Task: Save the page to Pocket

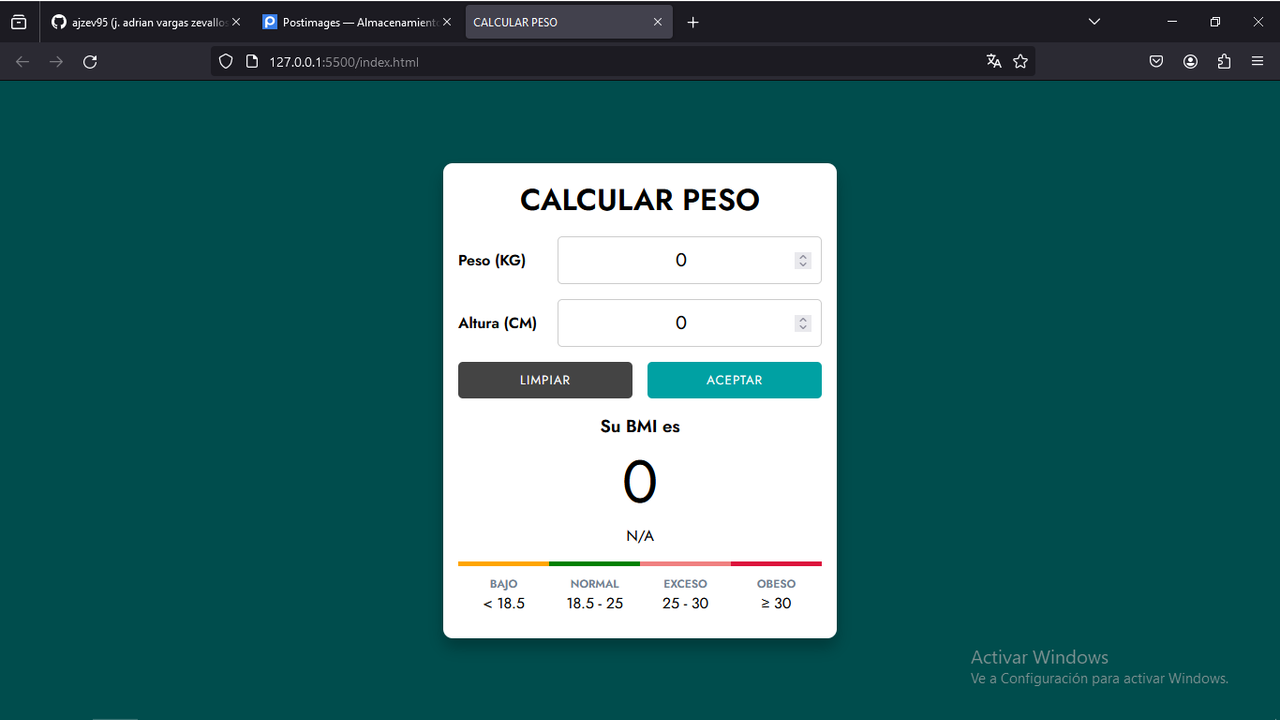Action: point(1156,61)
